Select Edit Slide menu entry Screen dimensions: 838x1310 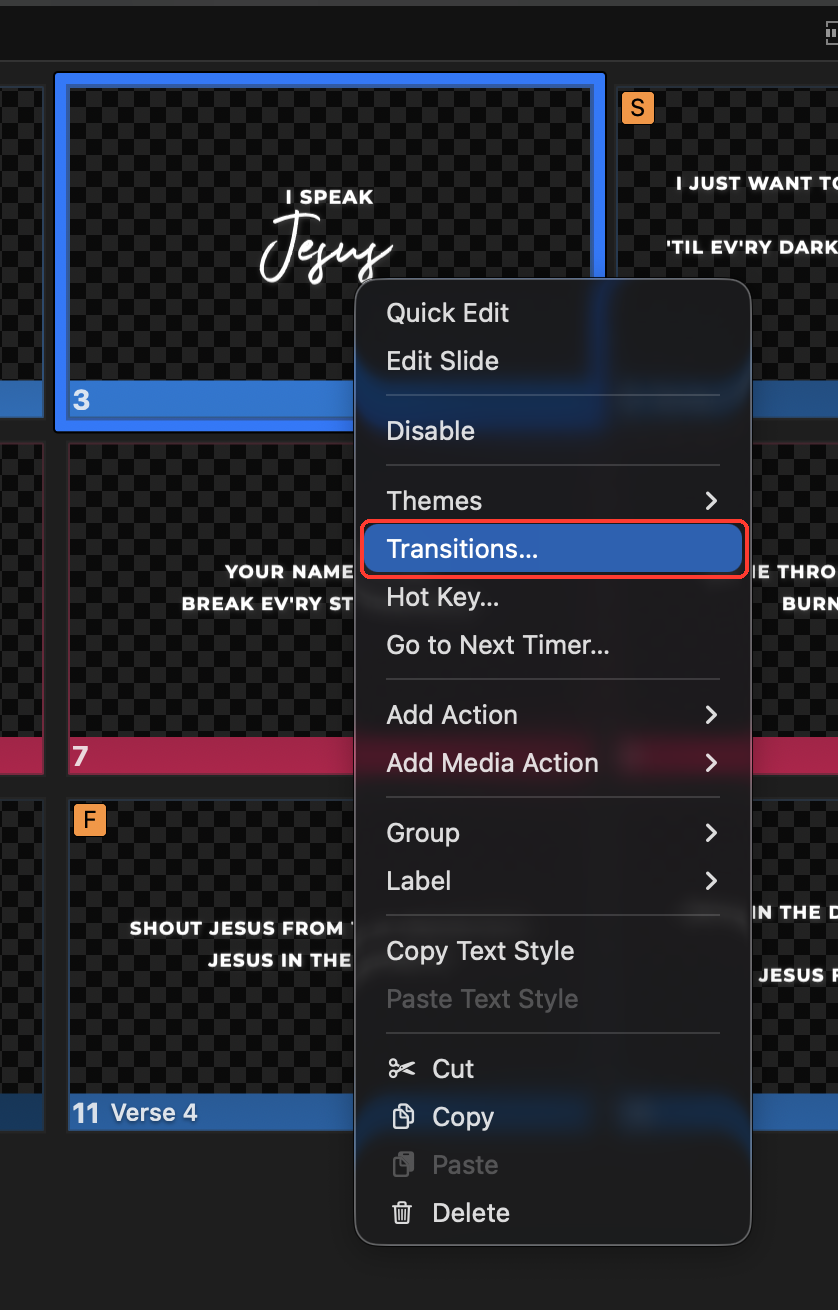553,361
